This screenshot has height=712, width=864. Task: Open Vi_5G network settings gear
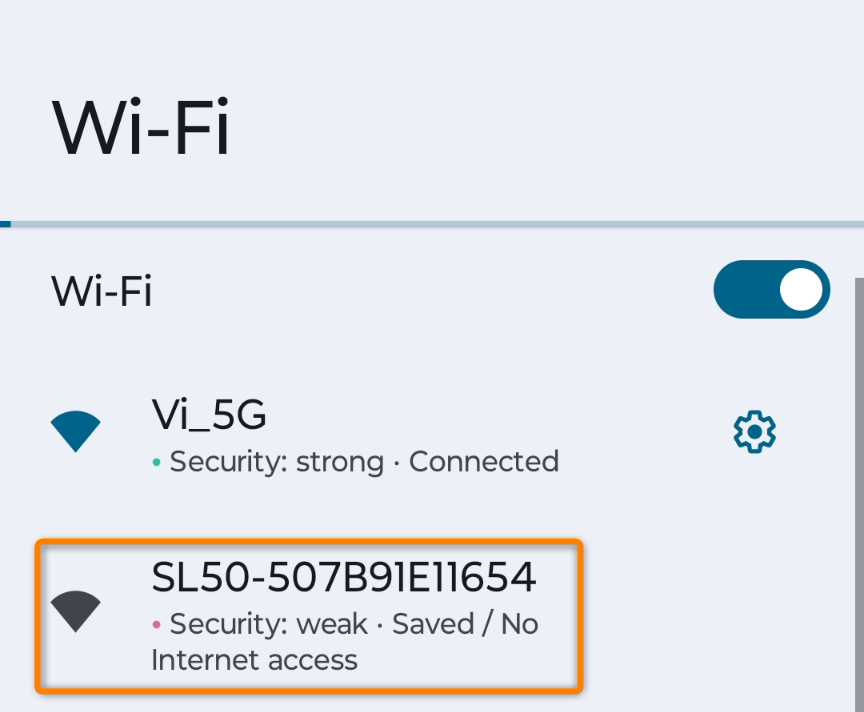pos(754,431)
